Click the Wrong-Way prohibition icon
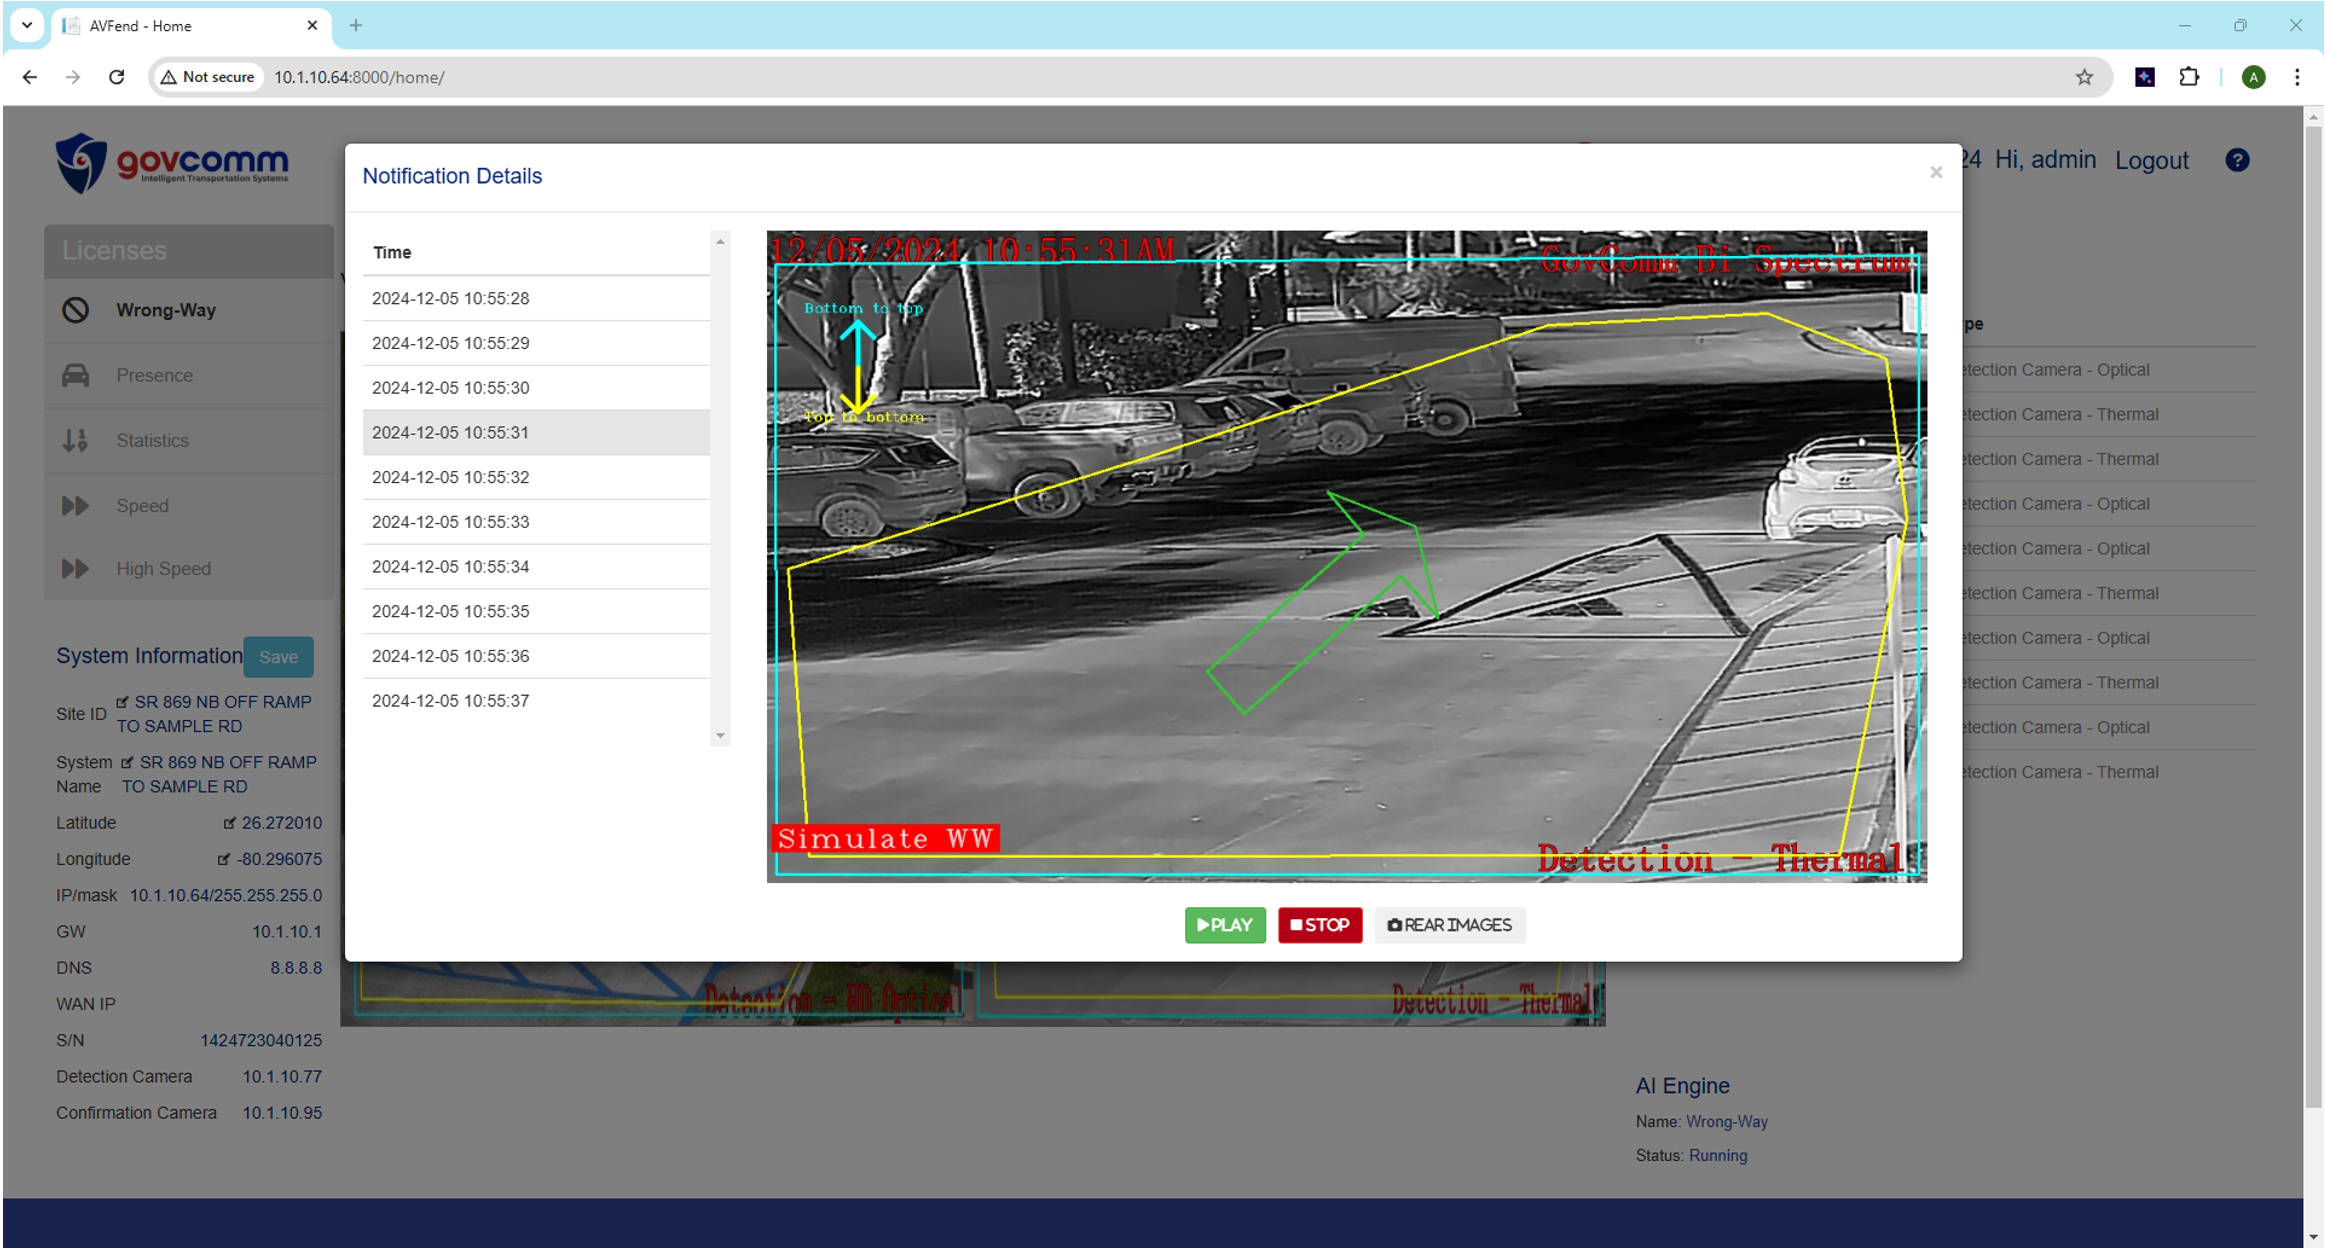Screen dimensions: 2326x1249 76,310
